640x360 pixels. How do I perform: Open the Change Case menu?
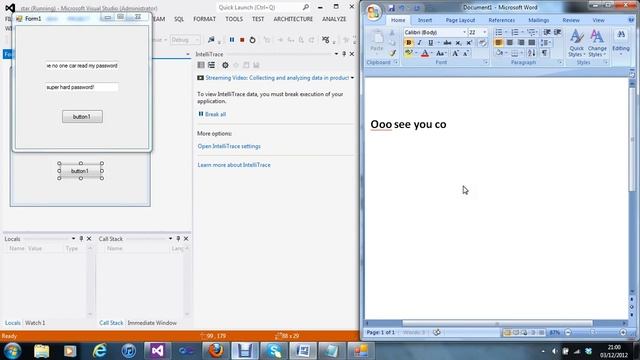click(440, 53)
